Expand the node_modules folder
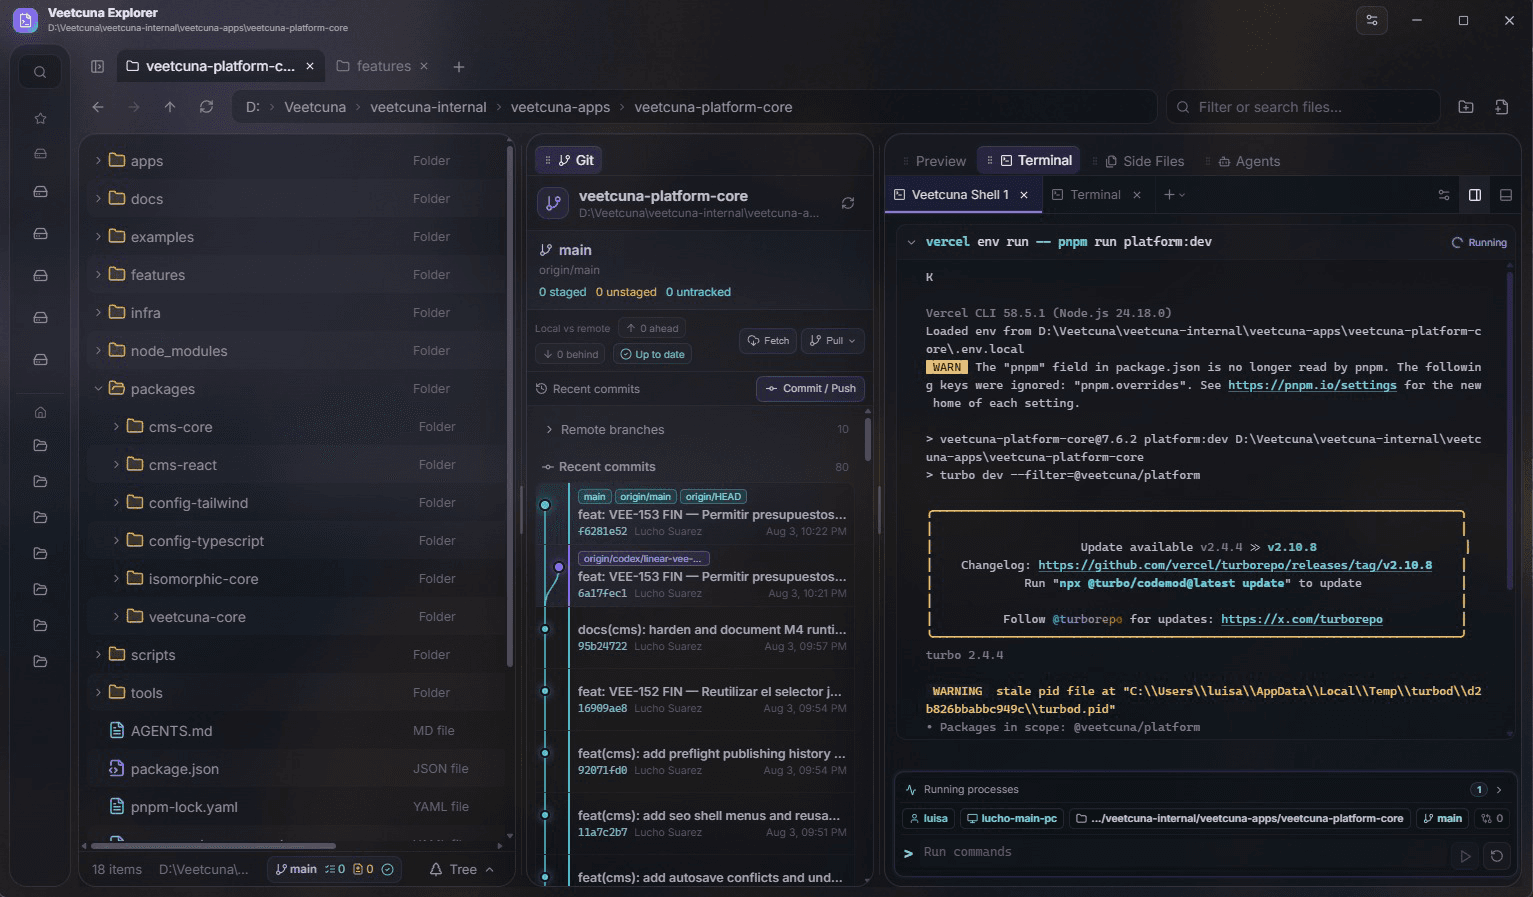The width and height of the screenshot is (1533, 897). coord(98,350)
